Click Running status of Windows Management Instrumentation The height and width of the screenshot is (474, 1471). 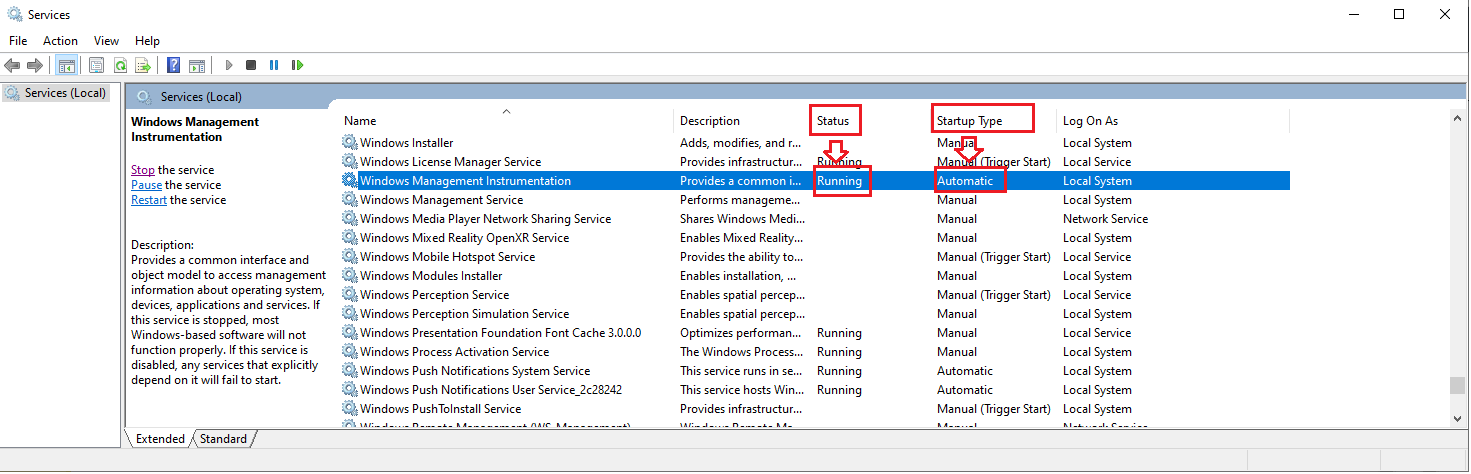point(839,181)
